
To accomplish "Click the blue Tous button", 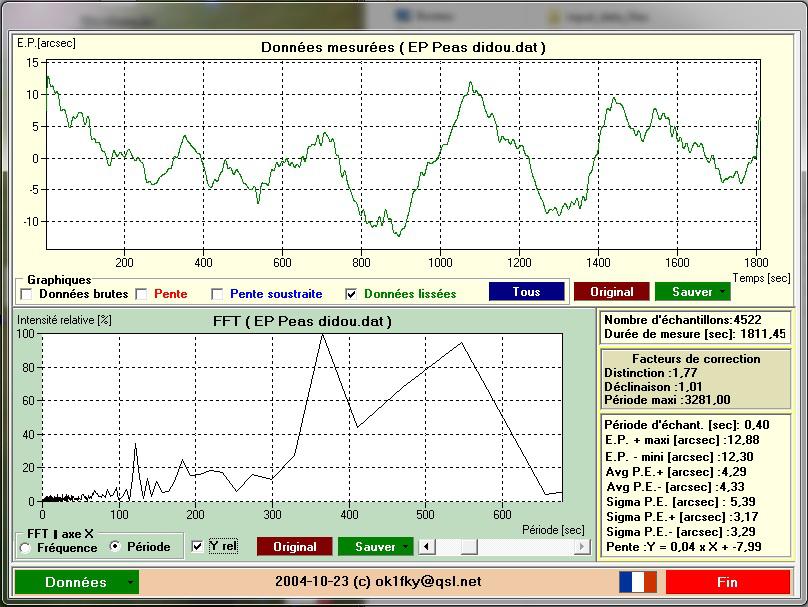I will (527, 292).
